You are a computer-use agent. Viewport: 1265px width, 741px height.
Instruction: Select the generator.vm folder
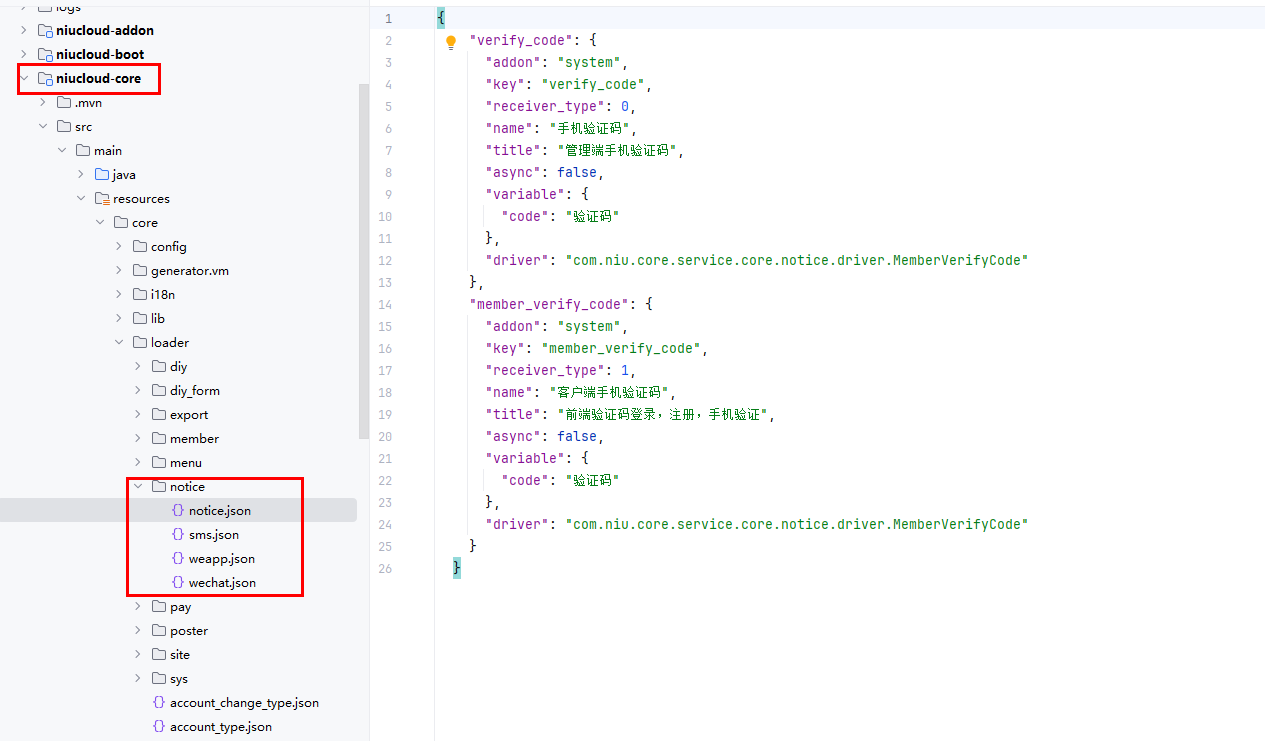click(x=190, y=271)
